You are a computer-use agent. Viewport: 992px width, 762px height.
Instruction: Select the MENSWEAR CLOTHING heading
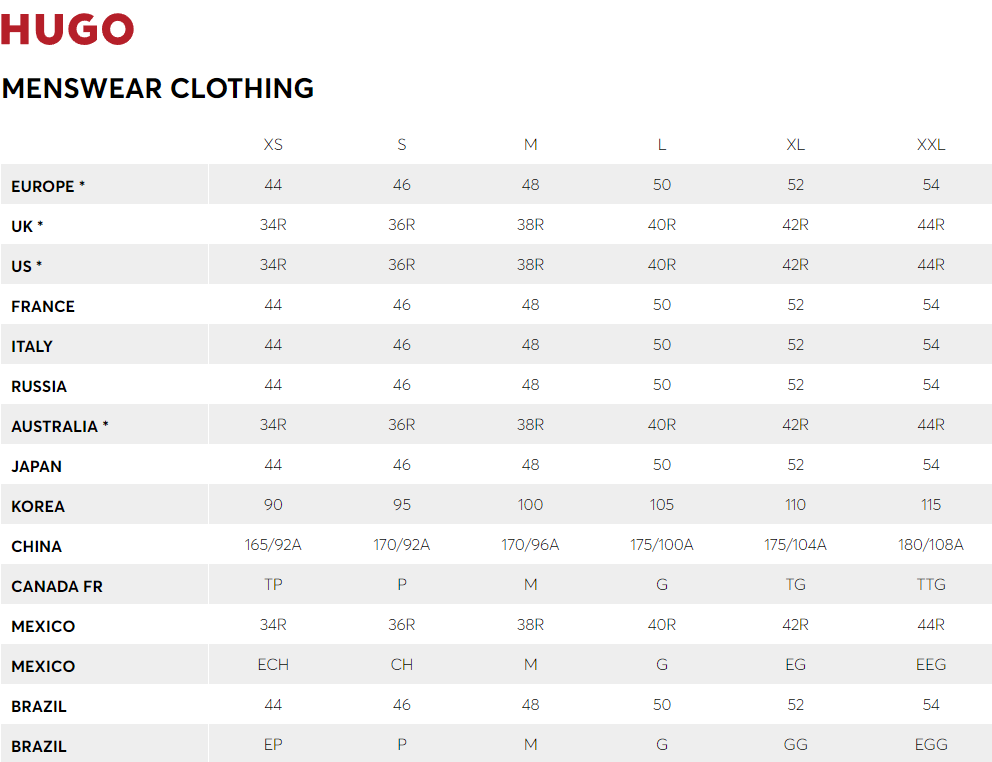point(158,89)
